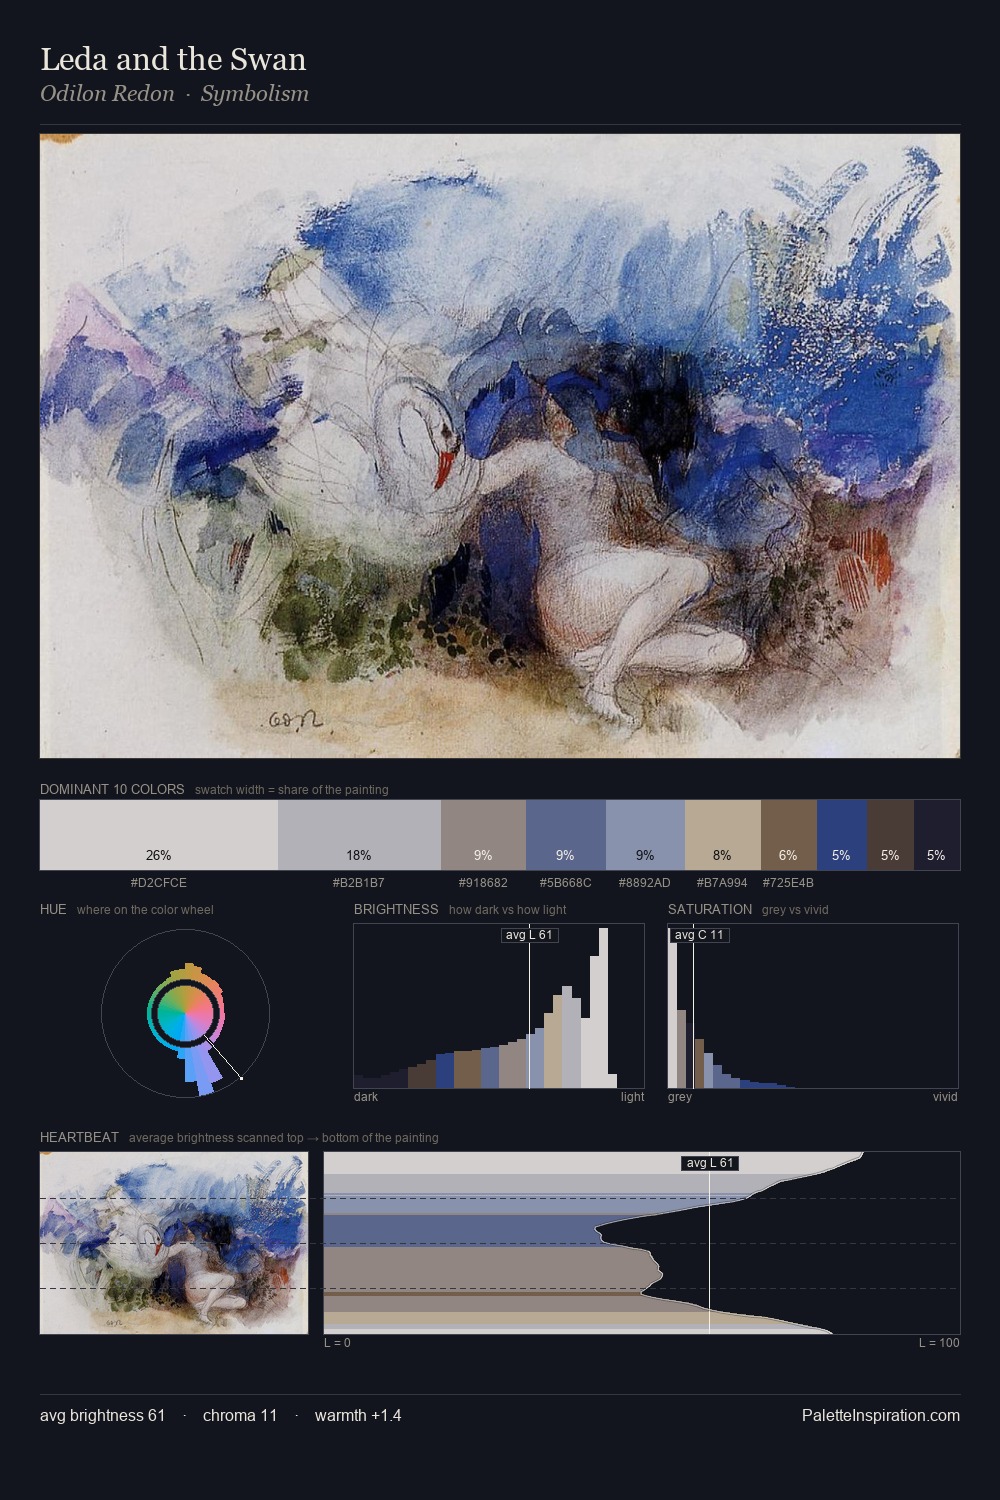The height and width of the screenshot is (1500, 1000).
Task: Click the small heartbeat painting thumbnail
Action: coord(174,1243)
